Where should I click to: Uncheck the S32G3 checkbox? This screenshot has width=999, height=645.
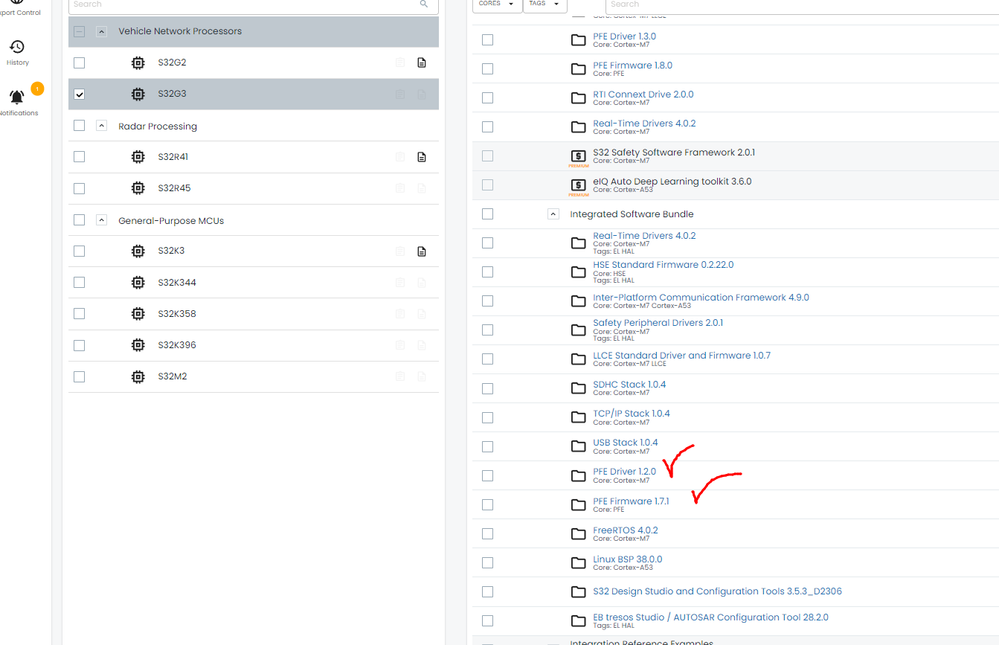pyautogui.click(x=79, y=94)
